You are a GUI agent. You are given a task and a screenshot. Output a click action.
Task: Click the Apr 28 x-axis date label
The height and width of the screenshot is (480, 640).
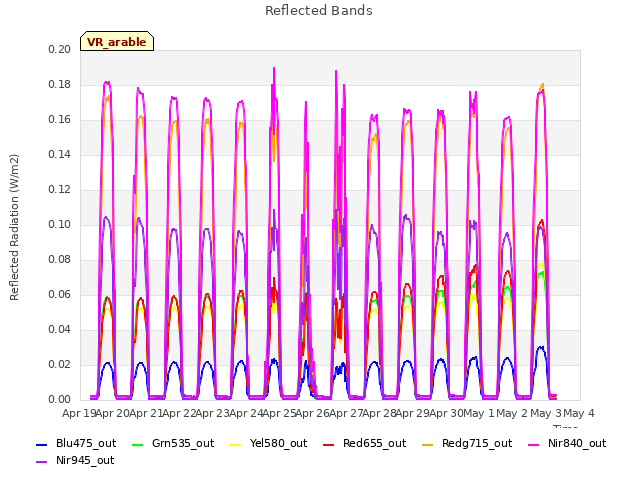click(x=380, y=413)
